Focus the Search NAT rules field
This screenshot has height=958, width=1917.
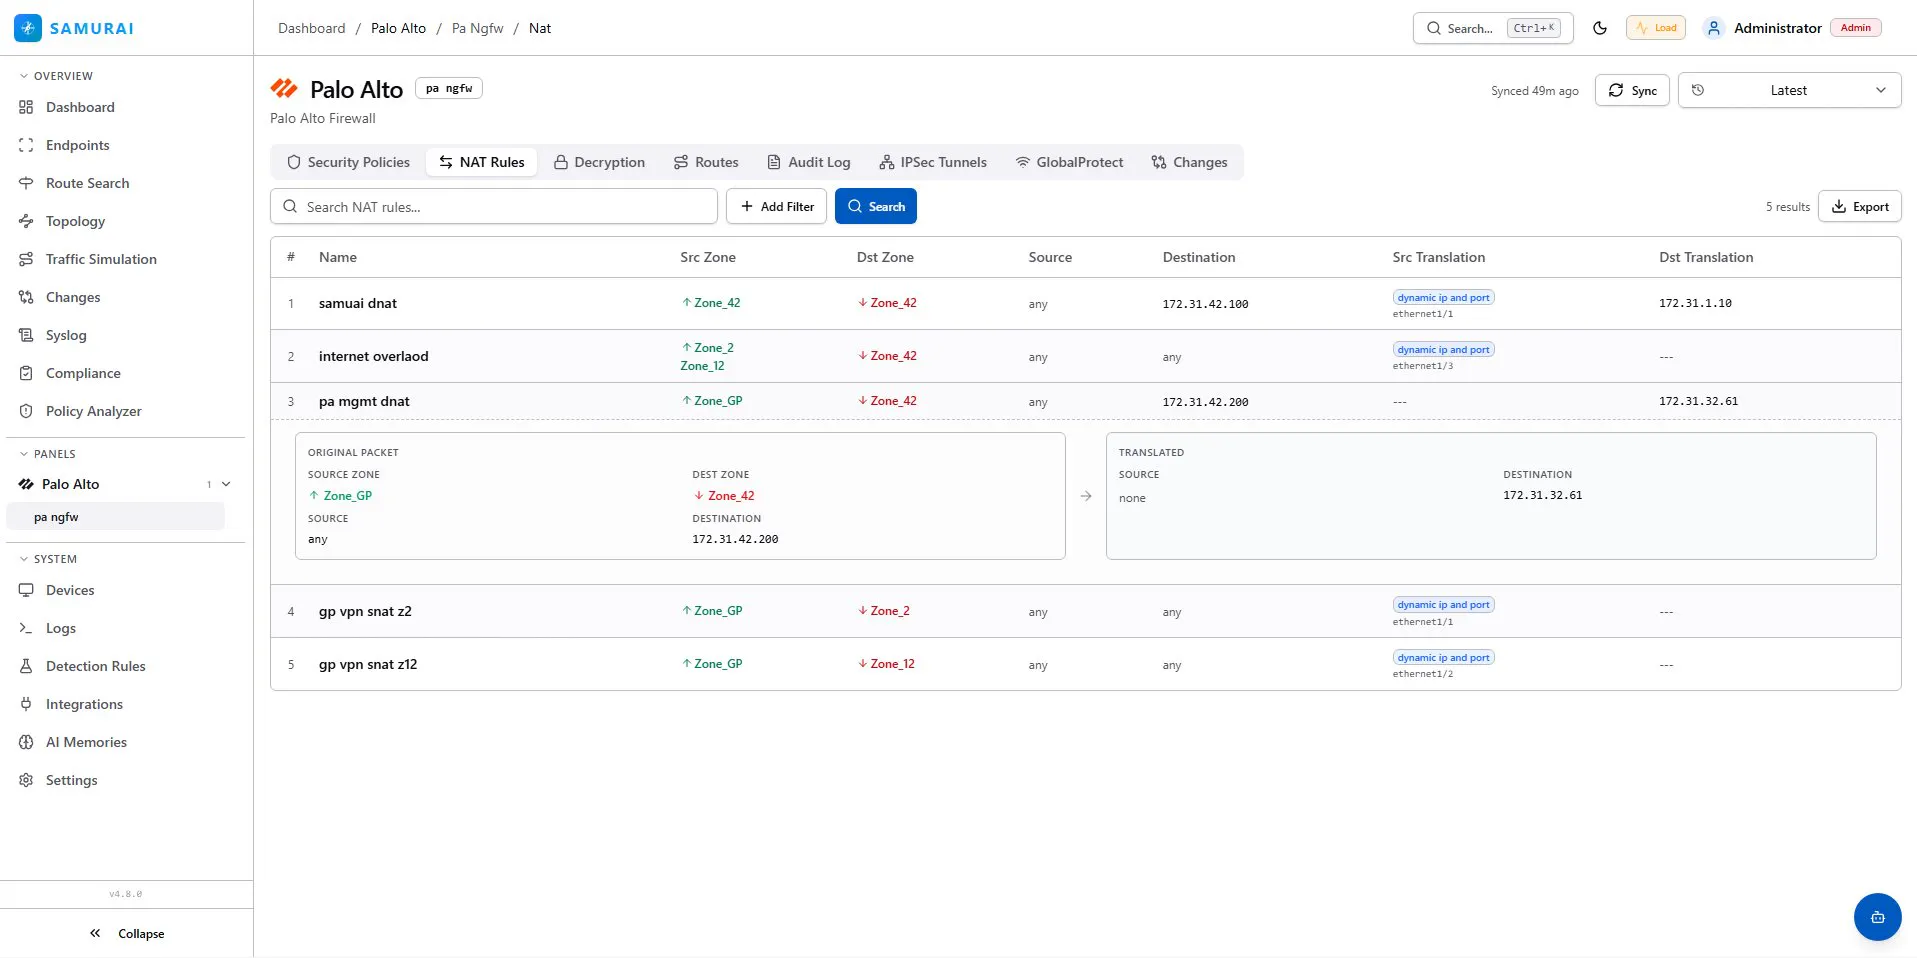point(494,206)
